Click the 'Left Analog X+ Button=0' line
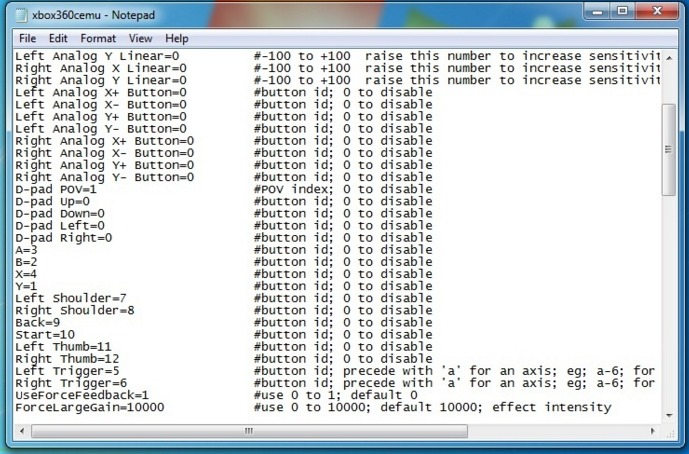Screen dimensions: 689x454 101,93
